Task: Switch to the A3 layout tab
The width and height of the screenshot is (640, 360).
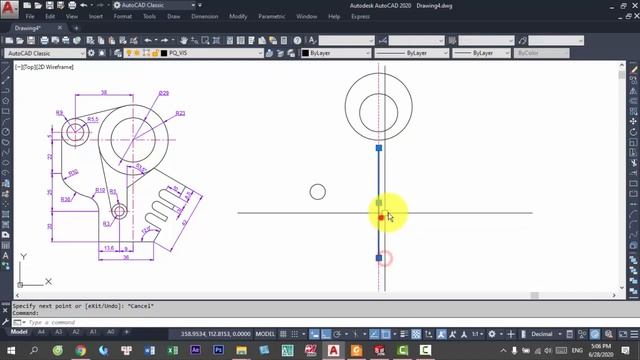Action: [x=58, y=332]
